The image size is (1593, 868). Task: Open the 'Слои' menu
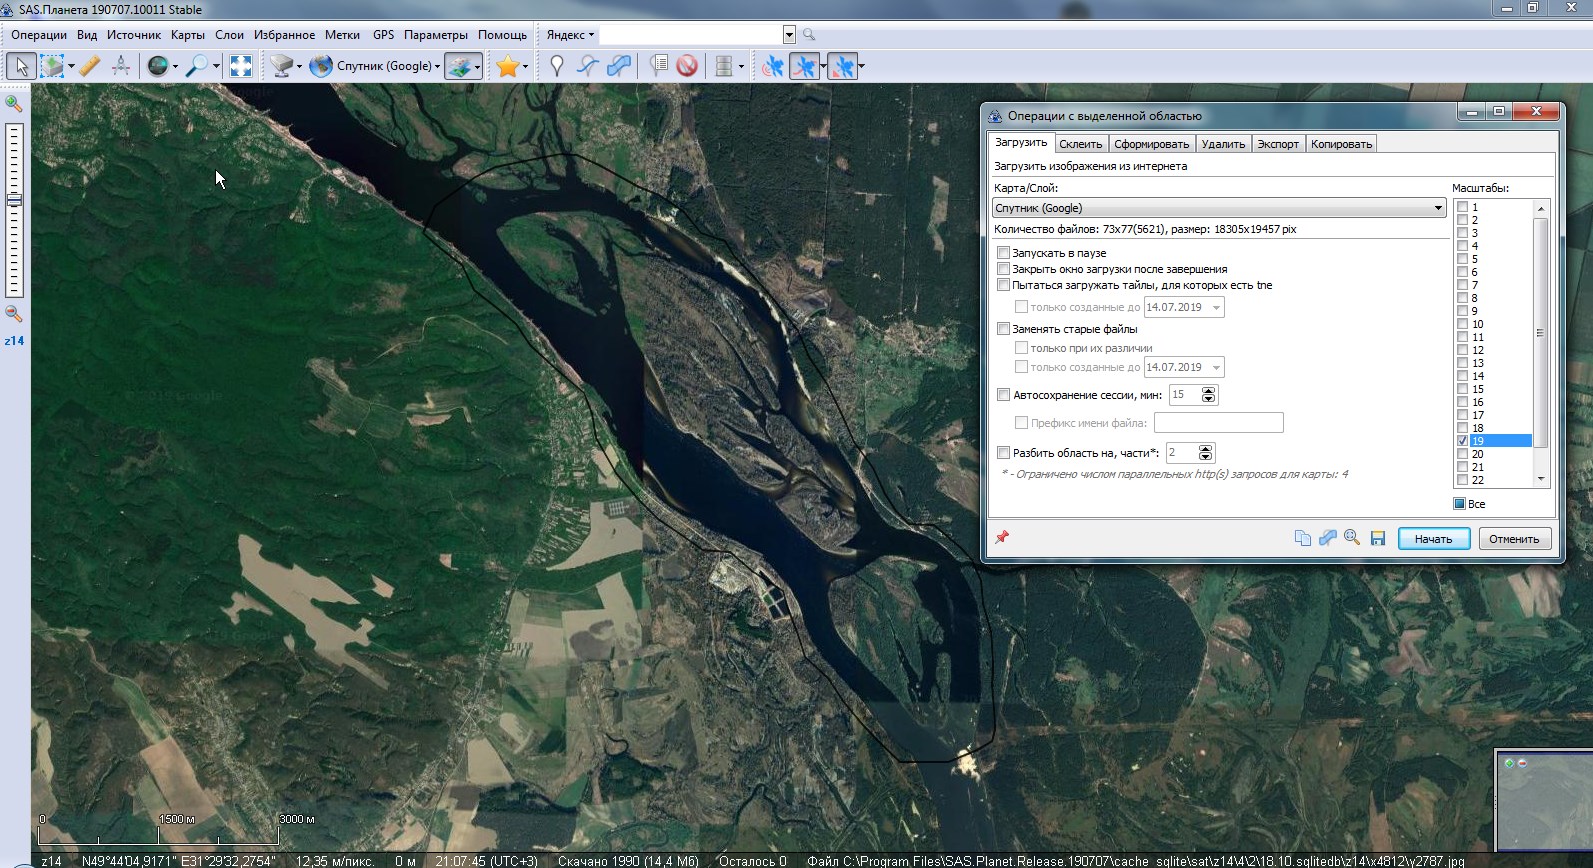click(x=229, y=35)
